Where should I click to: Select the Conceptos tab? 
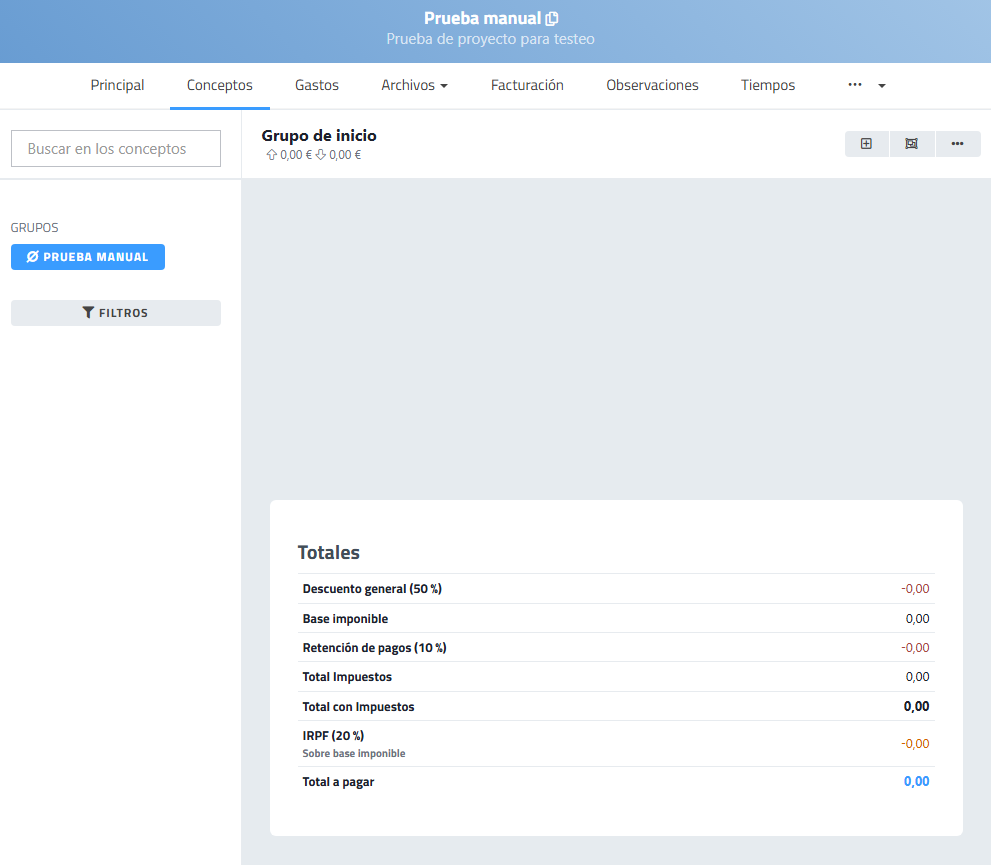pyautogui.click(x=220, y=86)
